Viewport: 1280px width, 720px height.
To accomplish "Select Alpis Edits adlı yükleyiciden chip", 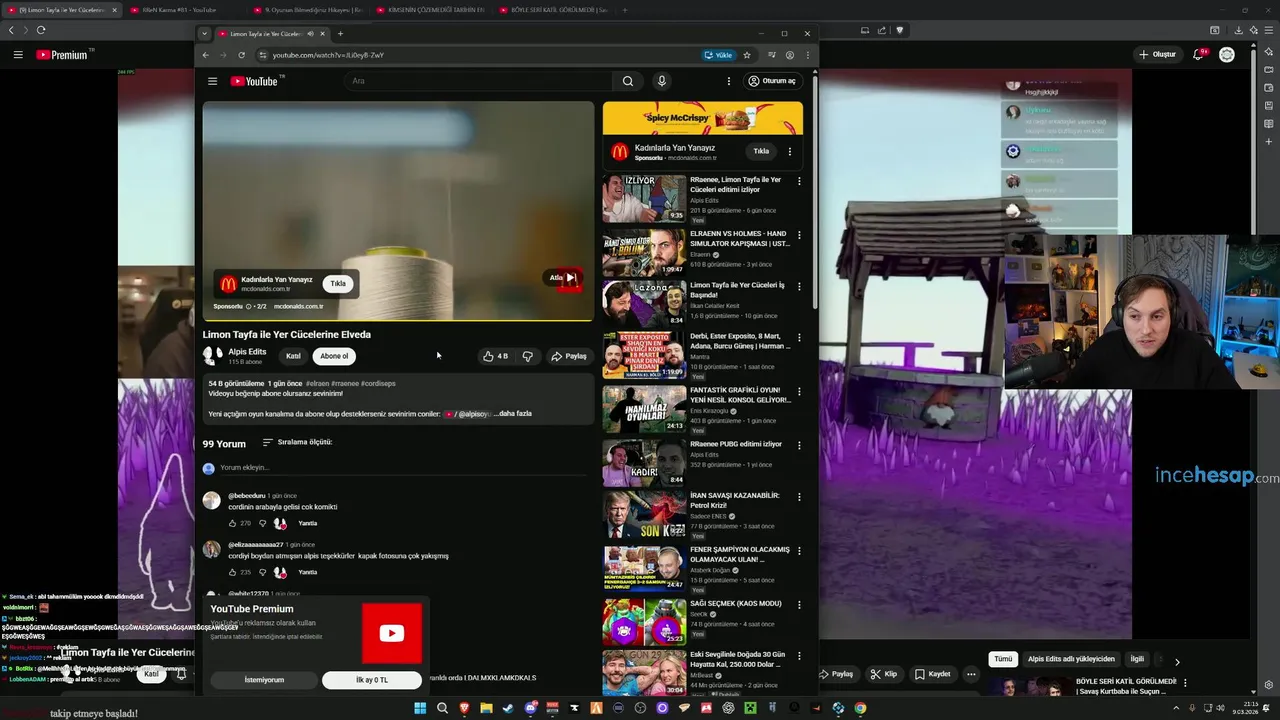I will click(x=1071, y=659).
